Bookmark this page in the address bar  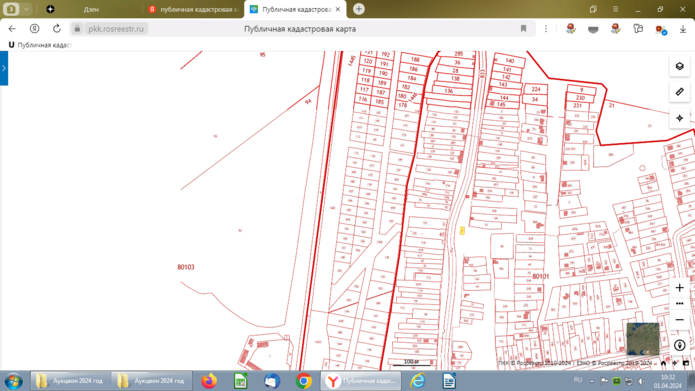point(523,29)
